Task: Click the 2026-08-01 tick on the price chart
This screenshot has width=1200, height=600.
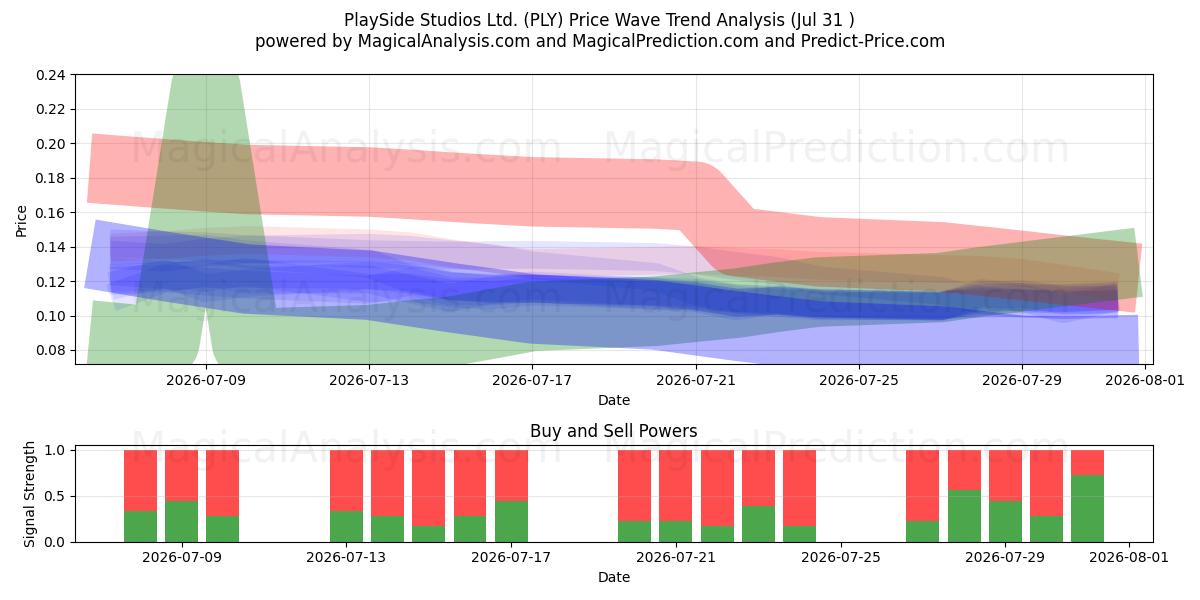Action: click(1144, 380)
